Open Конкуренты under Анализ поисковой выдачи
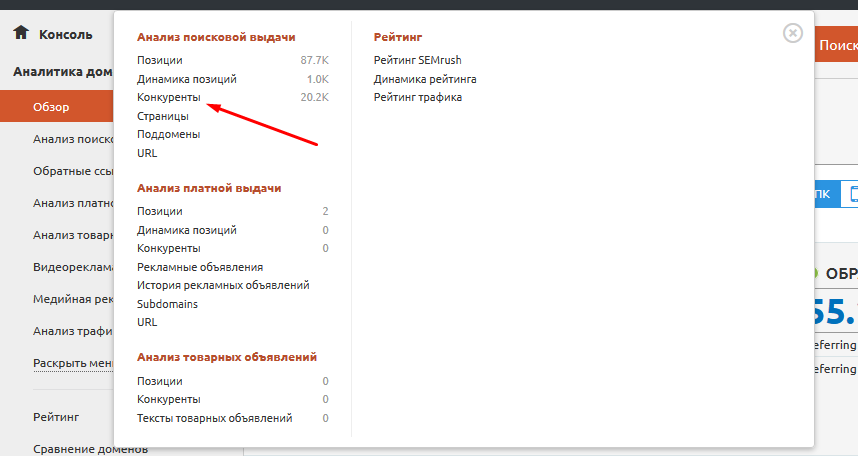This screenshot has height=456, width=858. coord(169,97)
